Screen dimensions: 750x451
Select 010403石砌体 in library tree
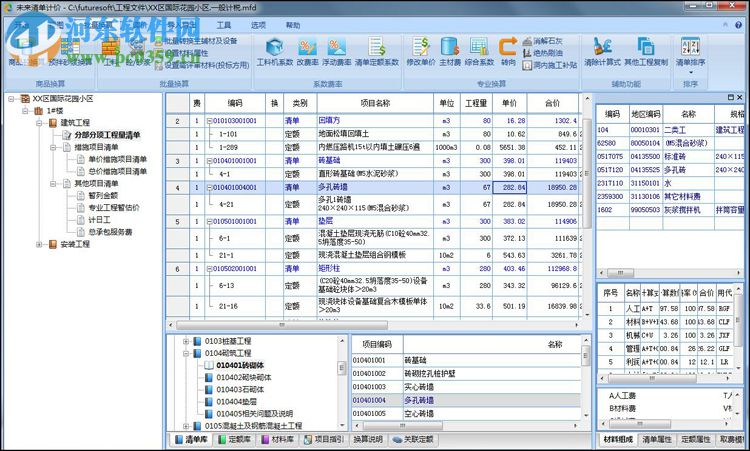[x=240, y=390]
